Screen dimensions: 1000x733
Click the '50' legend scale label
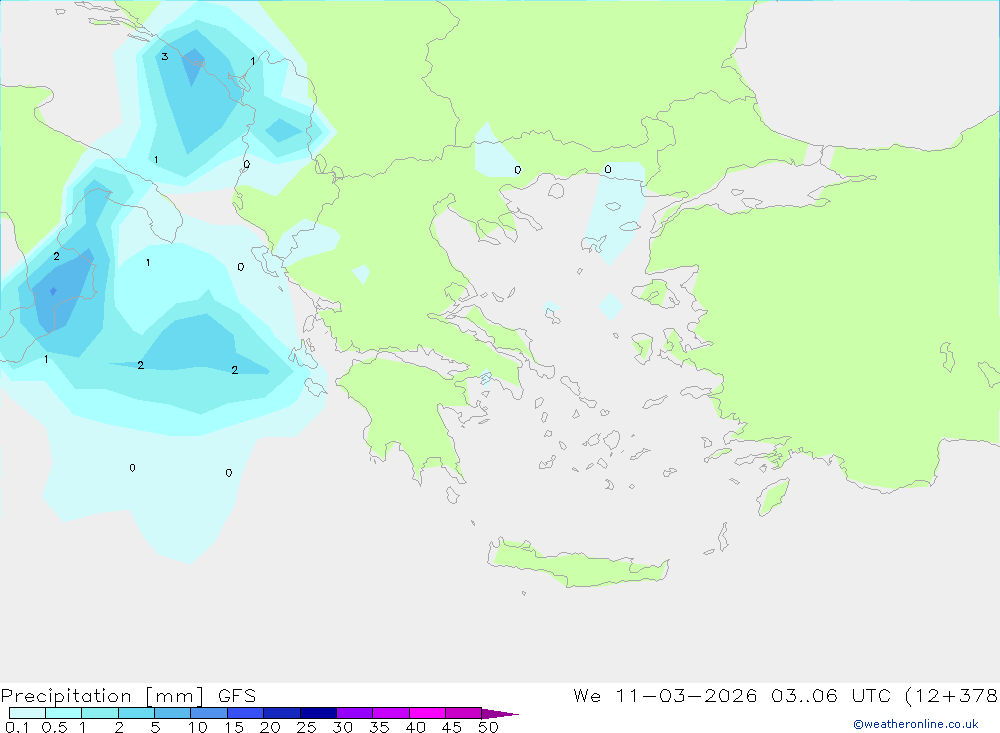pos(489,727)
